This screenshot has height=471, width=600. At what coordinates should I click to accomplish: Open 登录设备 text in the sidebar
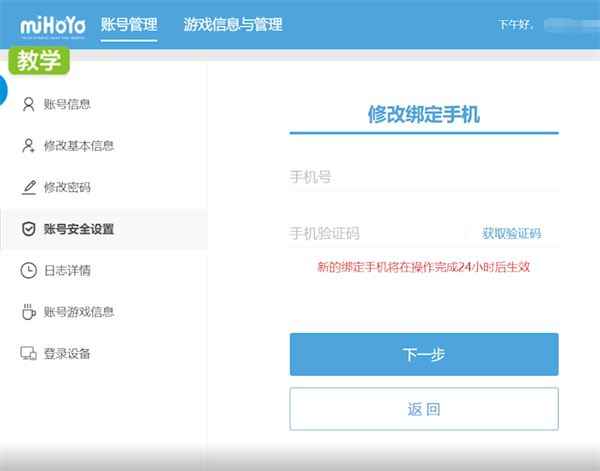(67, 354)
